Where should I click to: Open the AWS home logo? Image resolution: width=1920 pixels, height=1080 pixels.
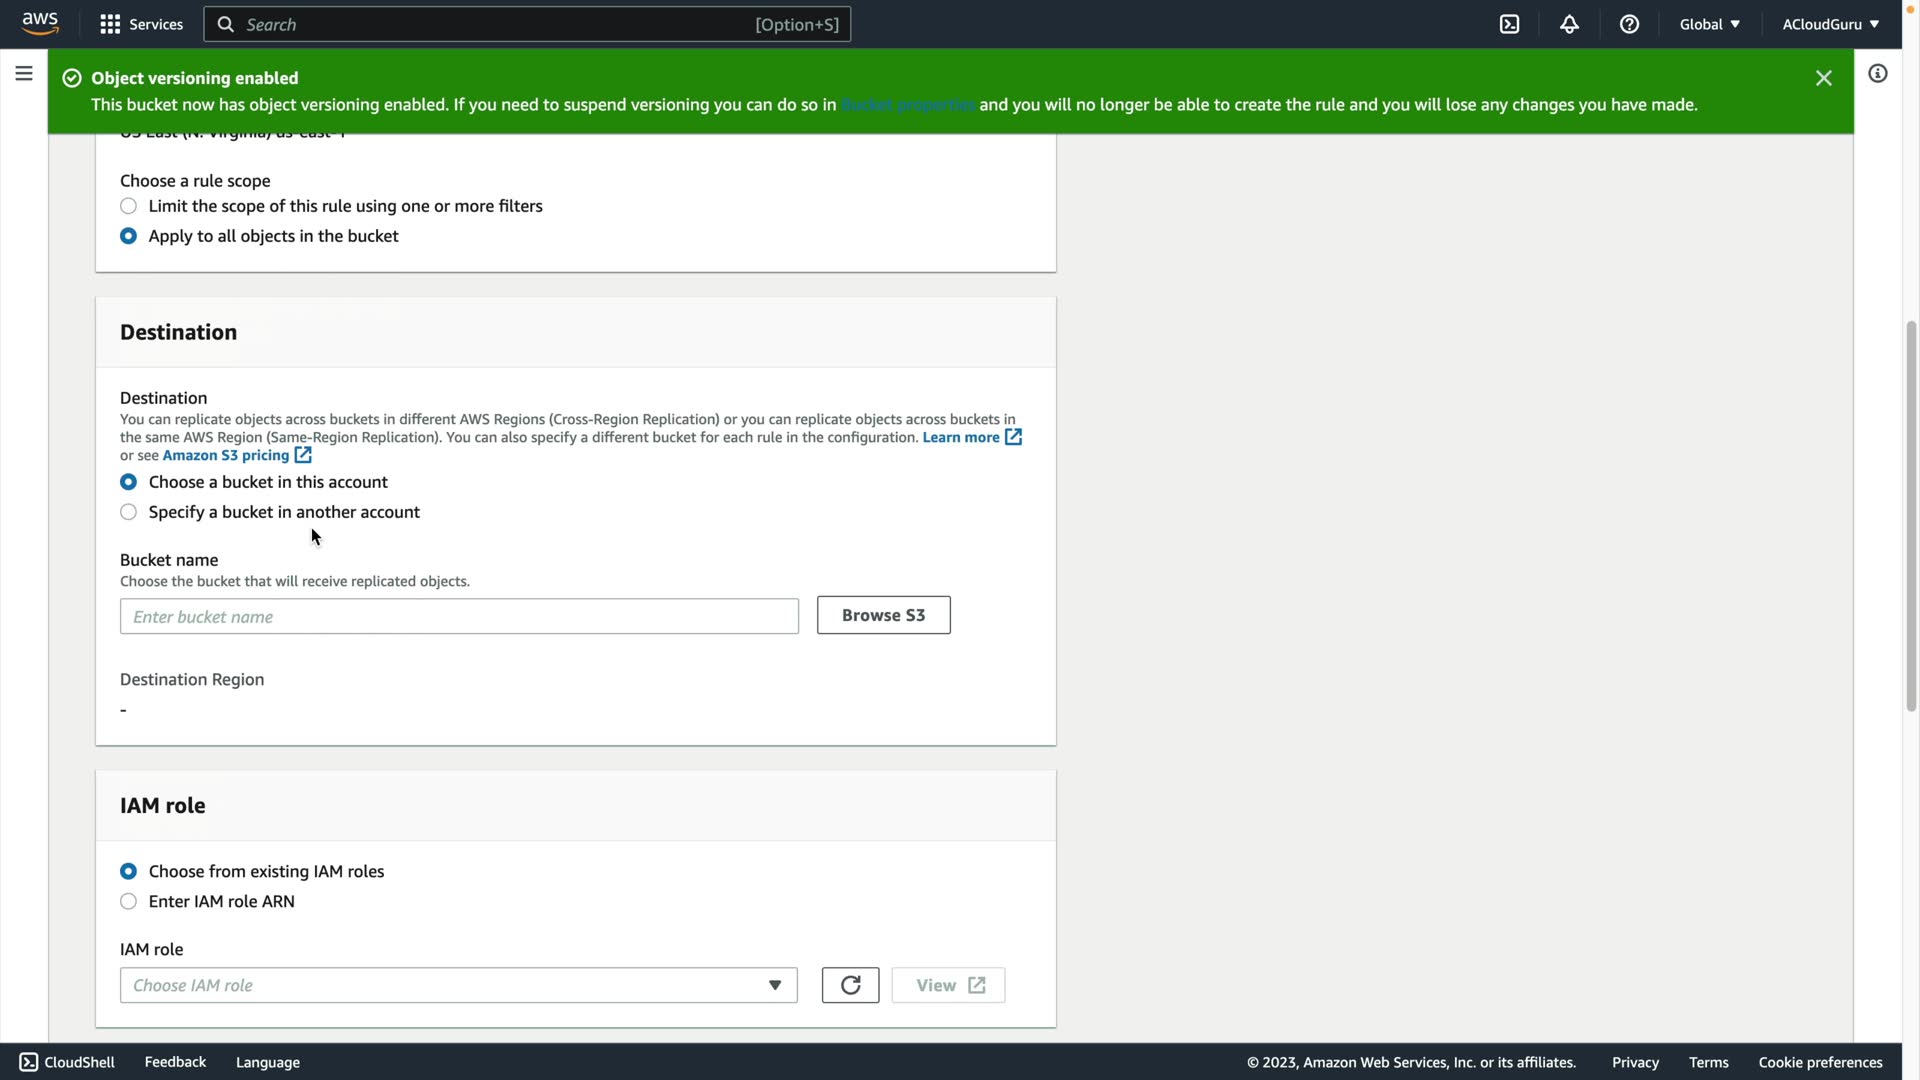(x=40, y=24)
